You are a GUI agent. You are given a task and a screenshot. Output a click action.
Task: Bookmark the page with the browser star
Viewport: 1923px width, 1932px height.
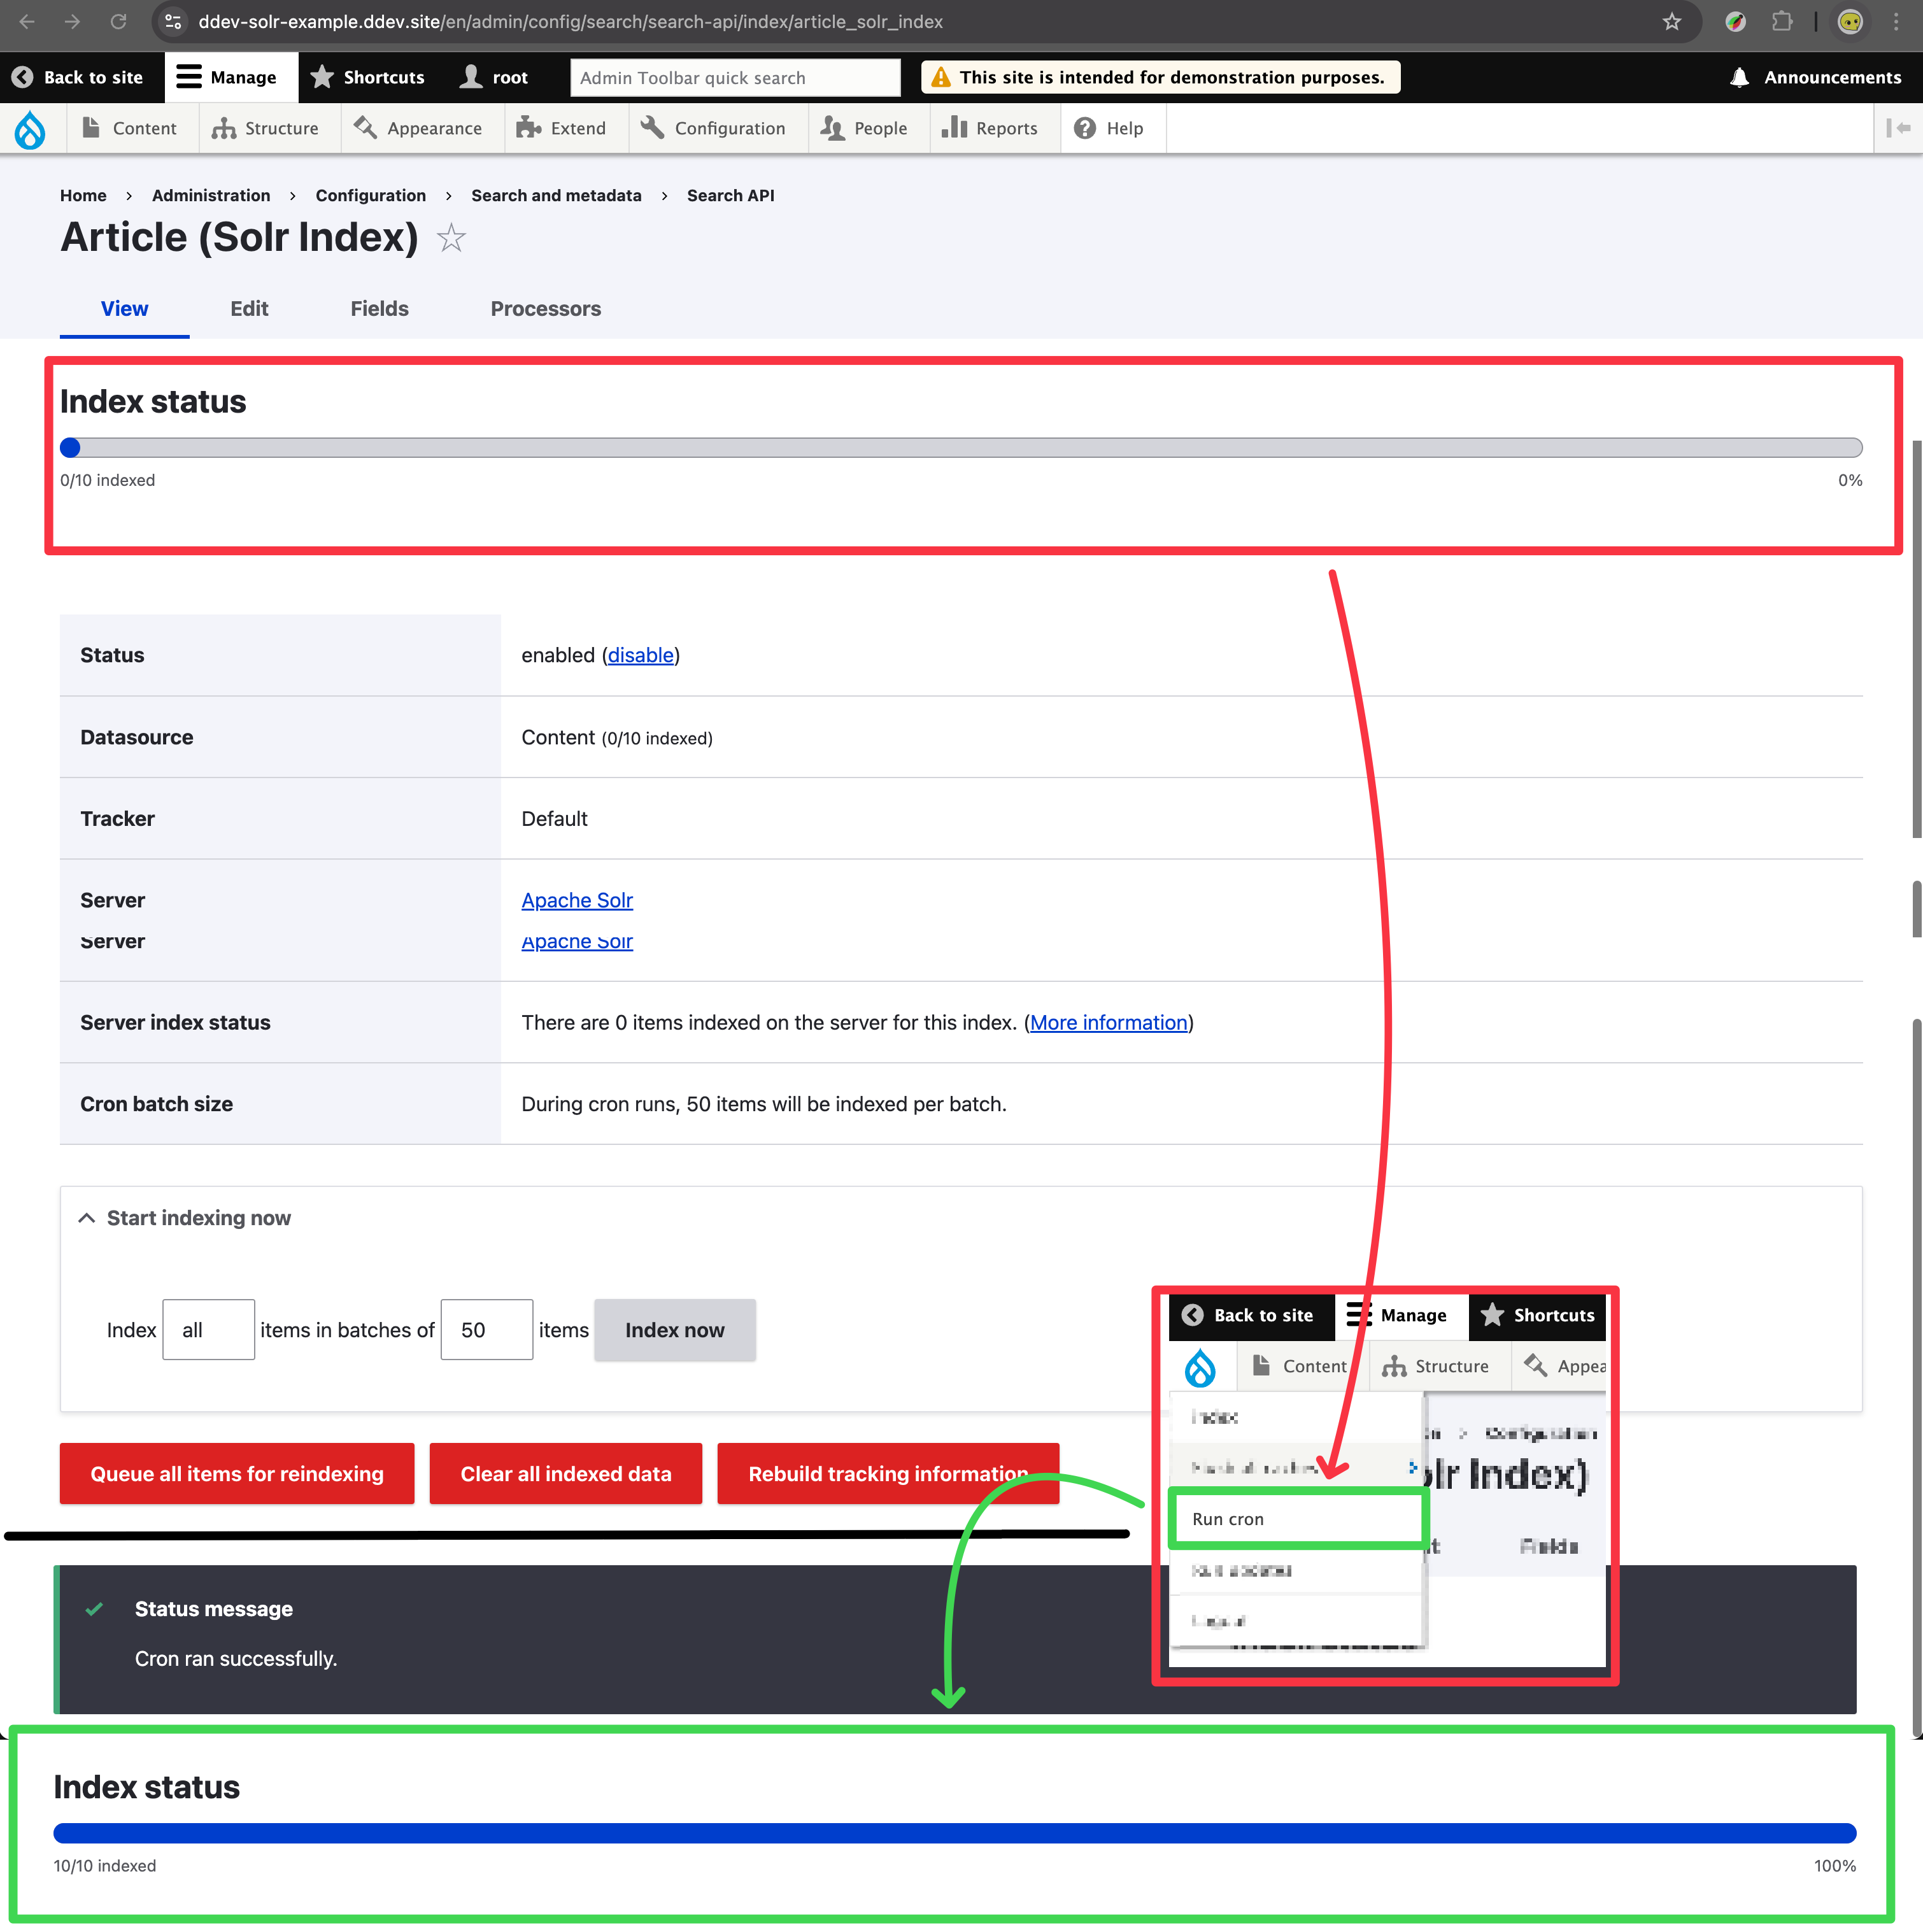1671,22
